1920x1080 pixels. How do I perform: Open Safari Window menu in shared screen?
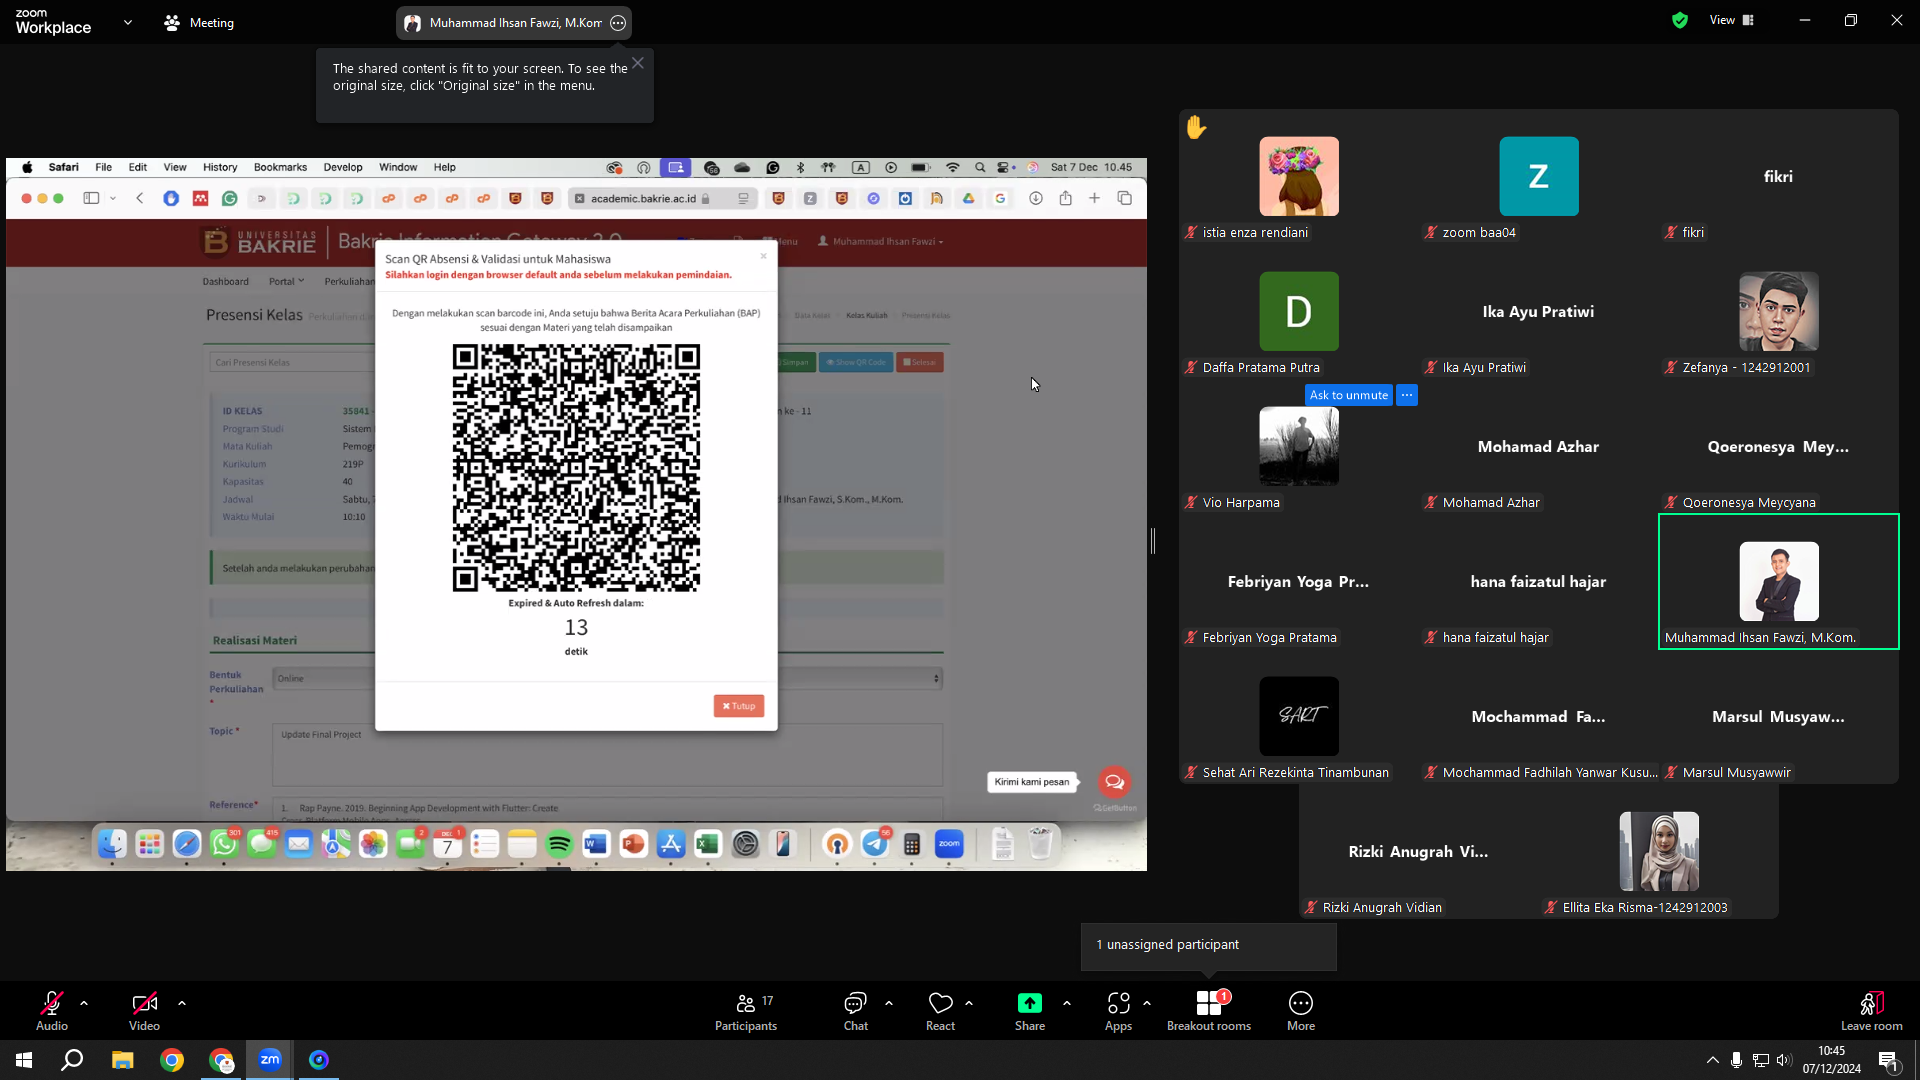(398, 167)
